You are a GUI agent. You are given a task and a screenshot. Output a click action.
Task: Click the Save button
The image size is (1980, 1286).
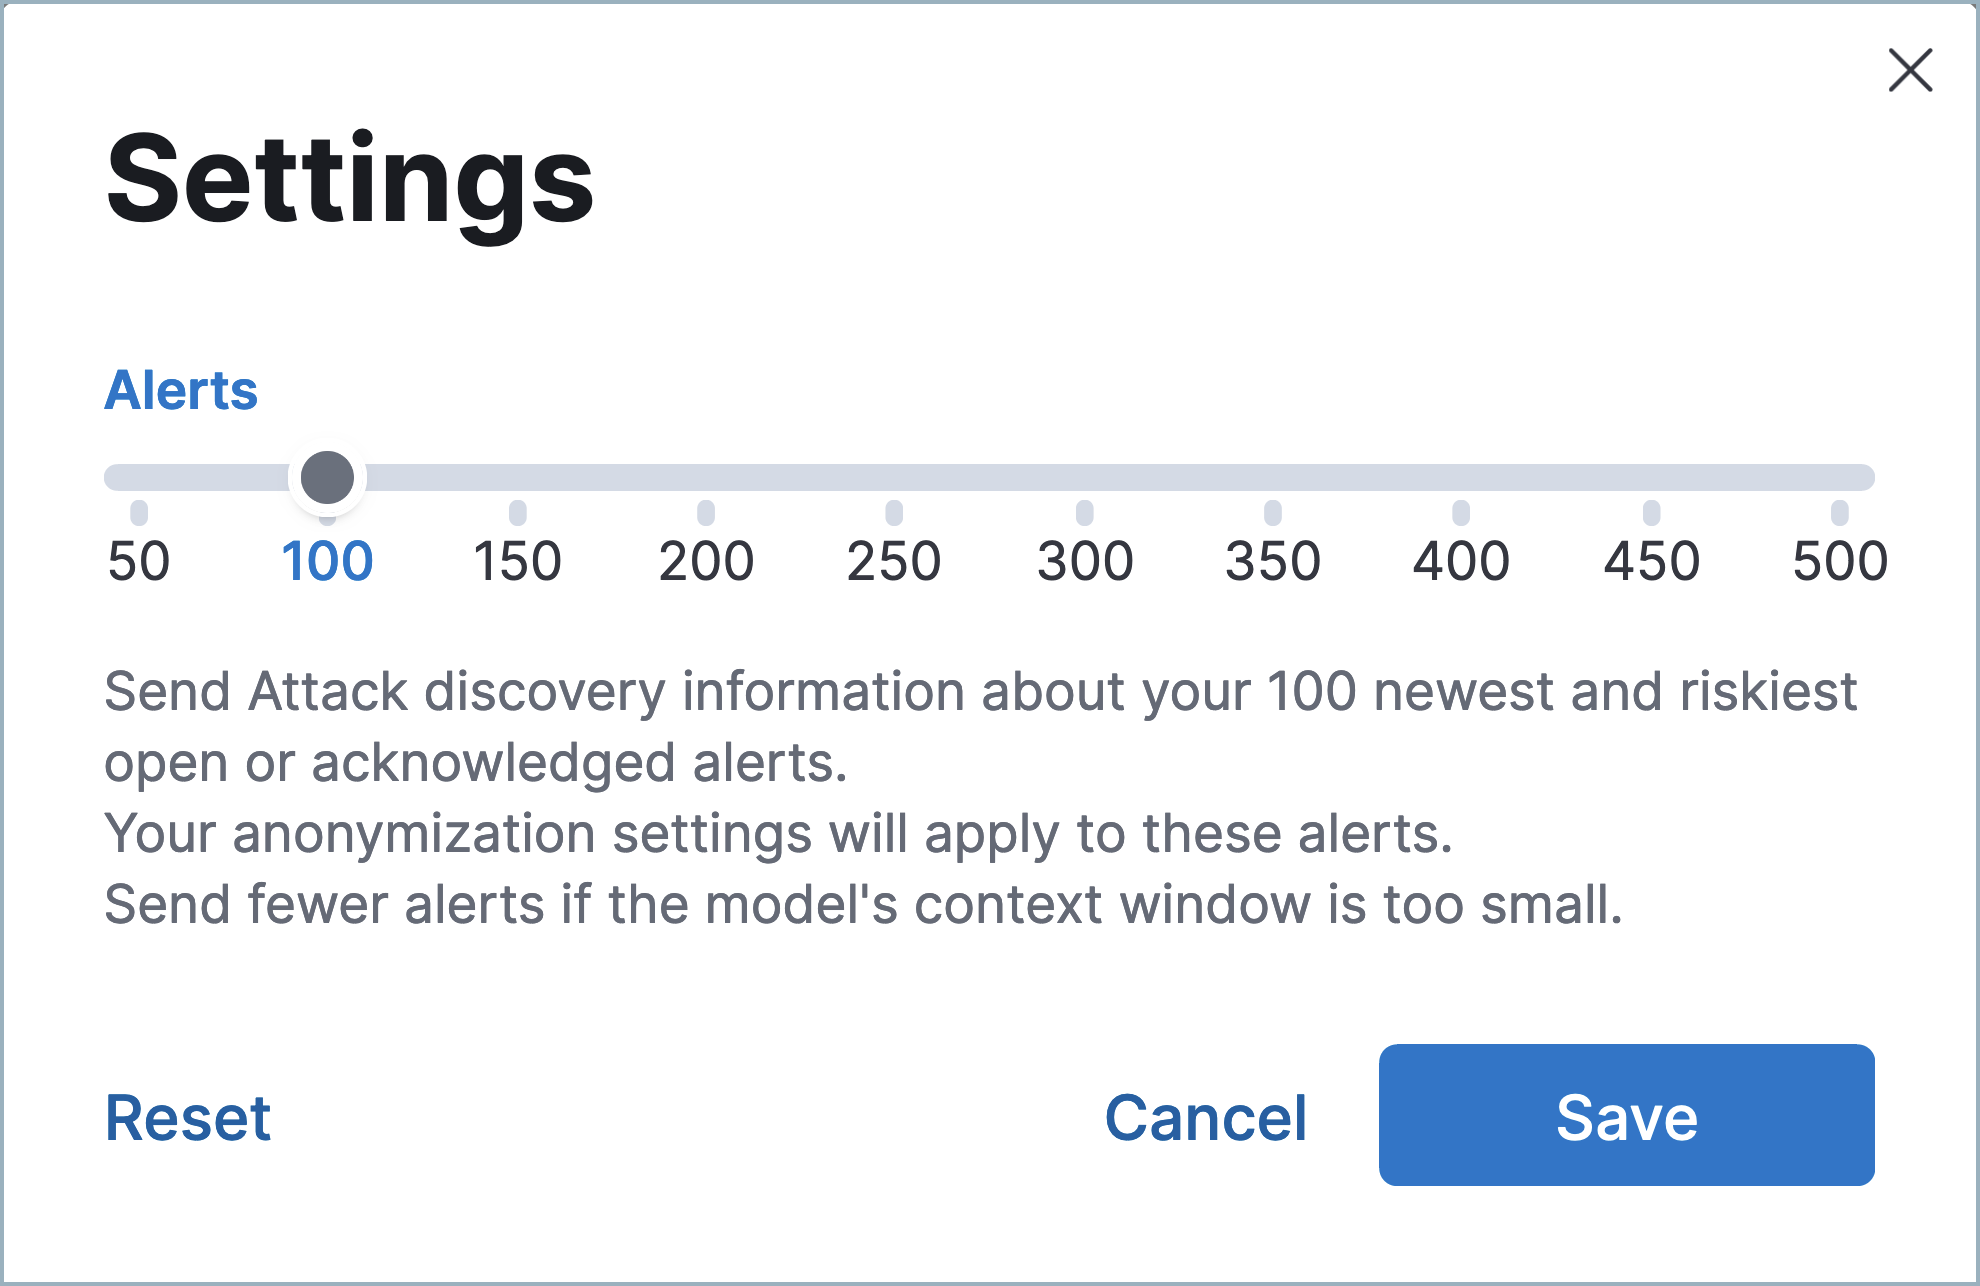click(1626, 1117)
